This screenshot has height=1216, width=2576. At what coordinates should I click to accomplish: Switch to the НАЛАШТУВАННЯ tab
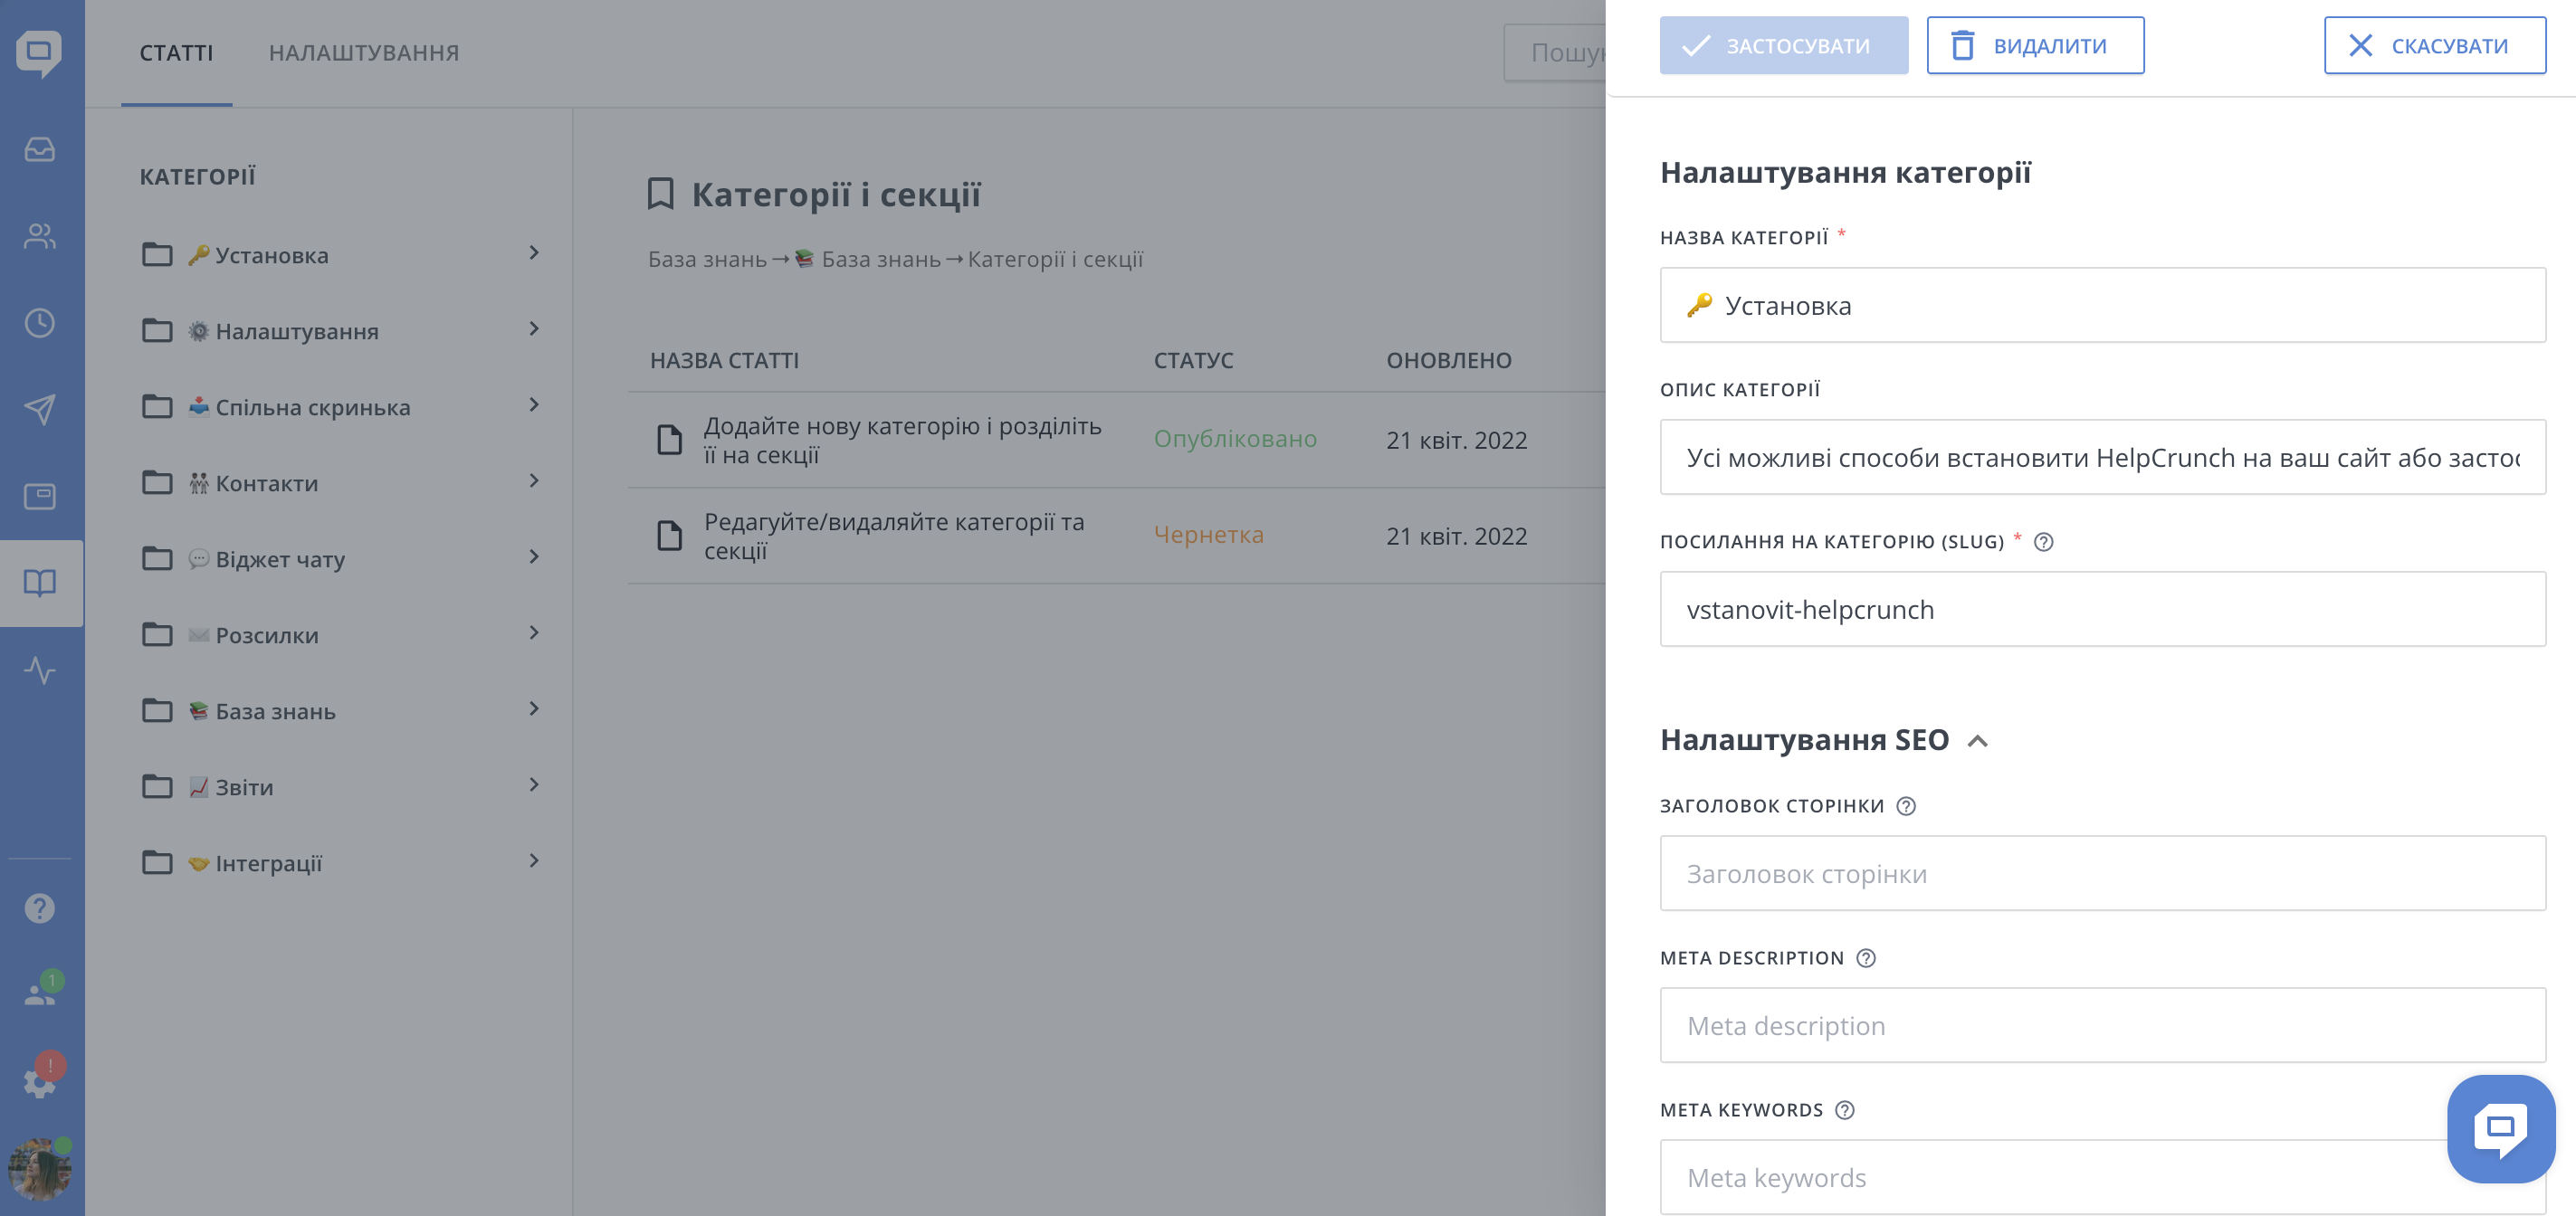click(x=364, y=53)
